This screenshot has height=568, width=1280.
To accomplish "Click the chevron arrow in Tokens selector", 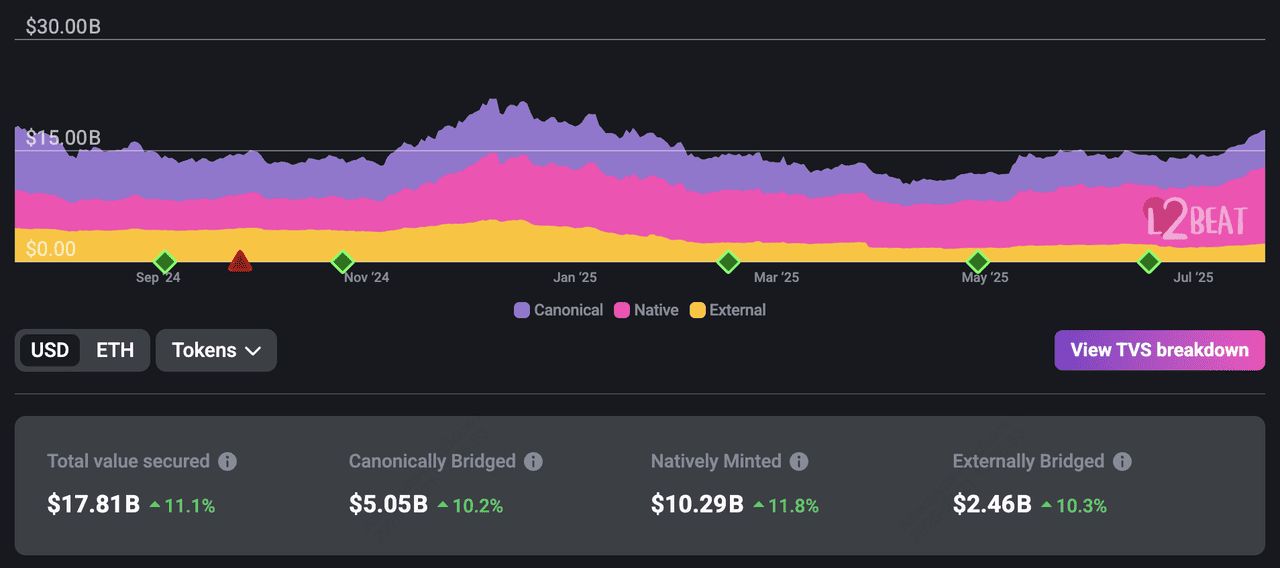I will tap(253, 351).
